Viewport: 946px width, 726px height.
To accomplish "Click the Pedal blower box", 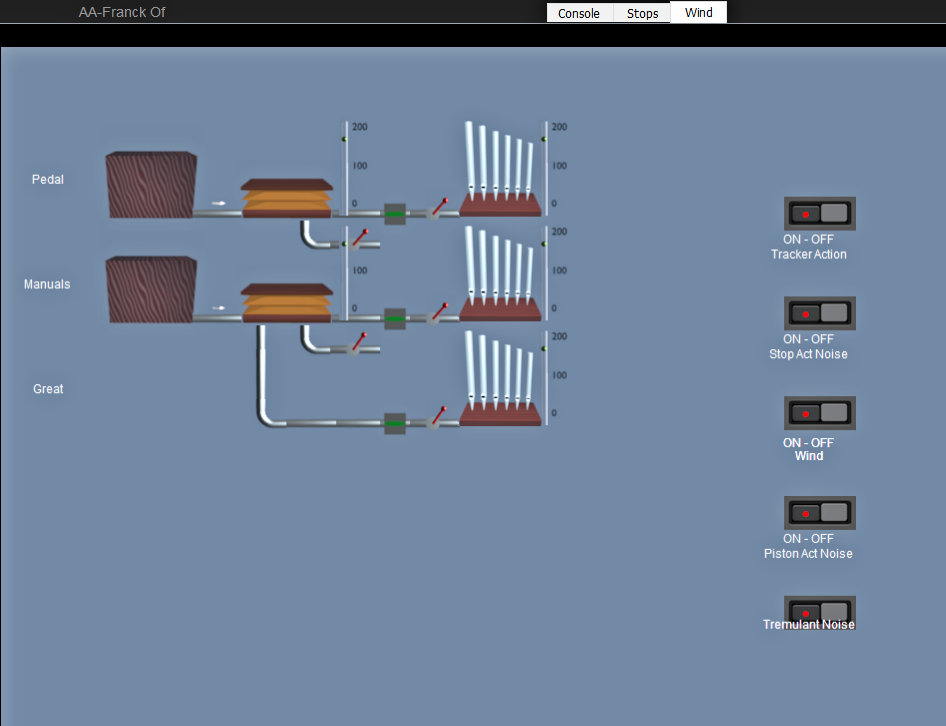I will point(151,185).
